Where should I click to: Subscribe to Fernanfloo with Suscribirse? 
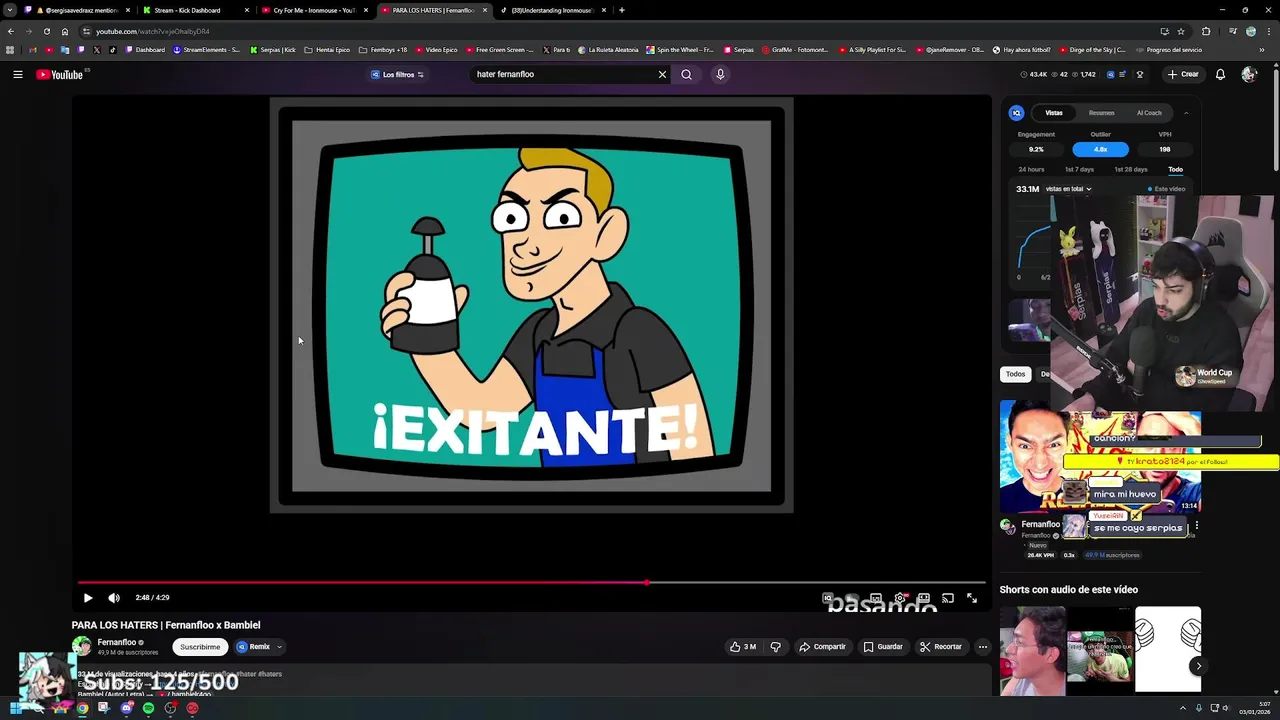[x=200, y=647]
